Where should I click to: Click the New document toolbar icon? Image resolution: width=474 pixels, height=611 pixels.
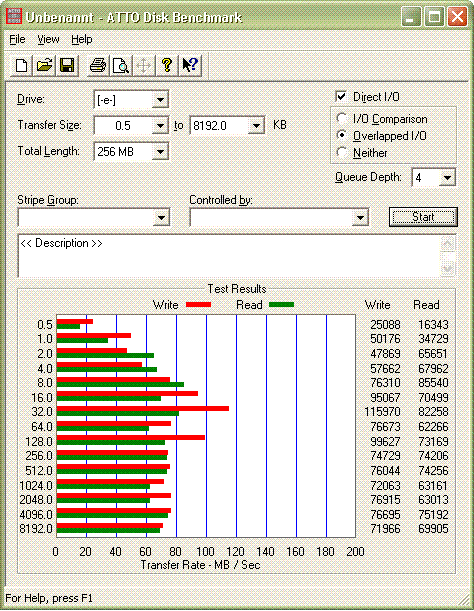(21, 65)
